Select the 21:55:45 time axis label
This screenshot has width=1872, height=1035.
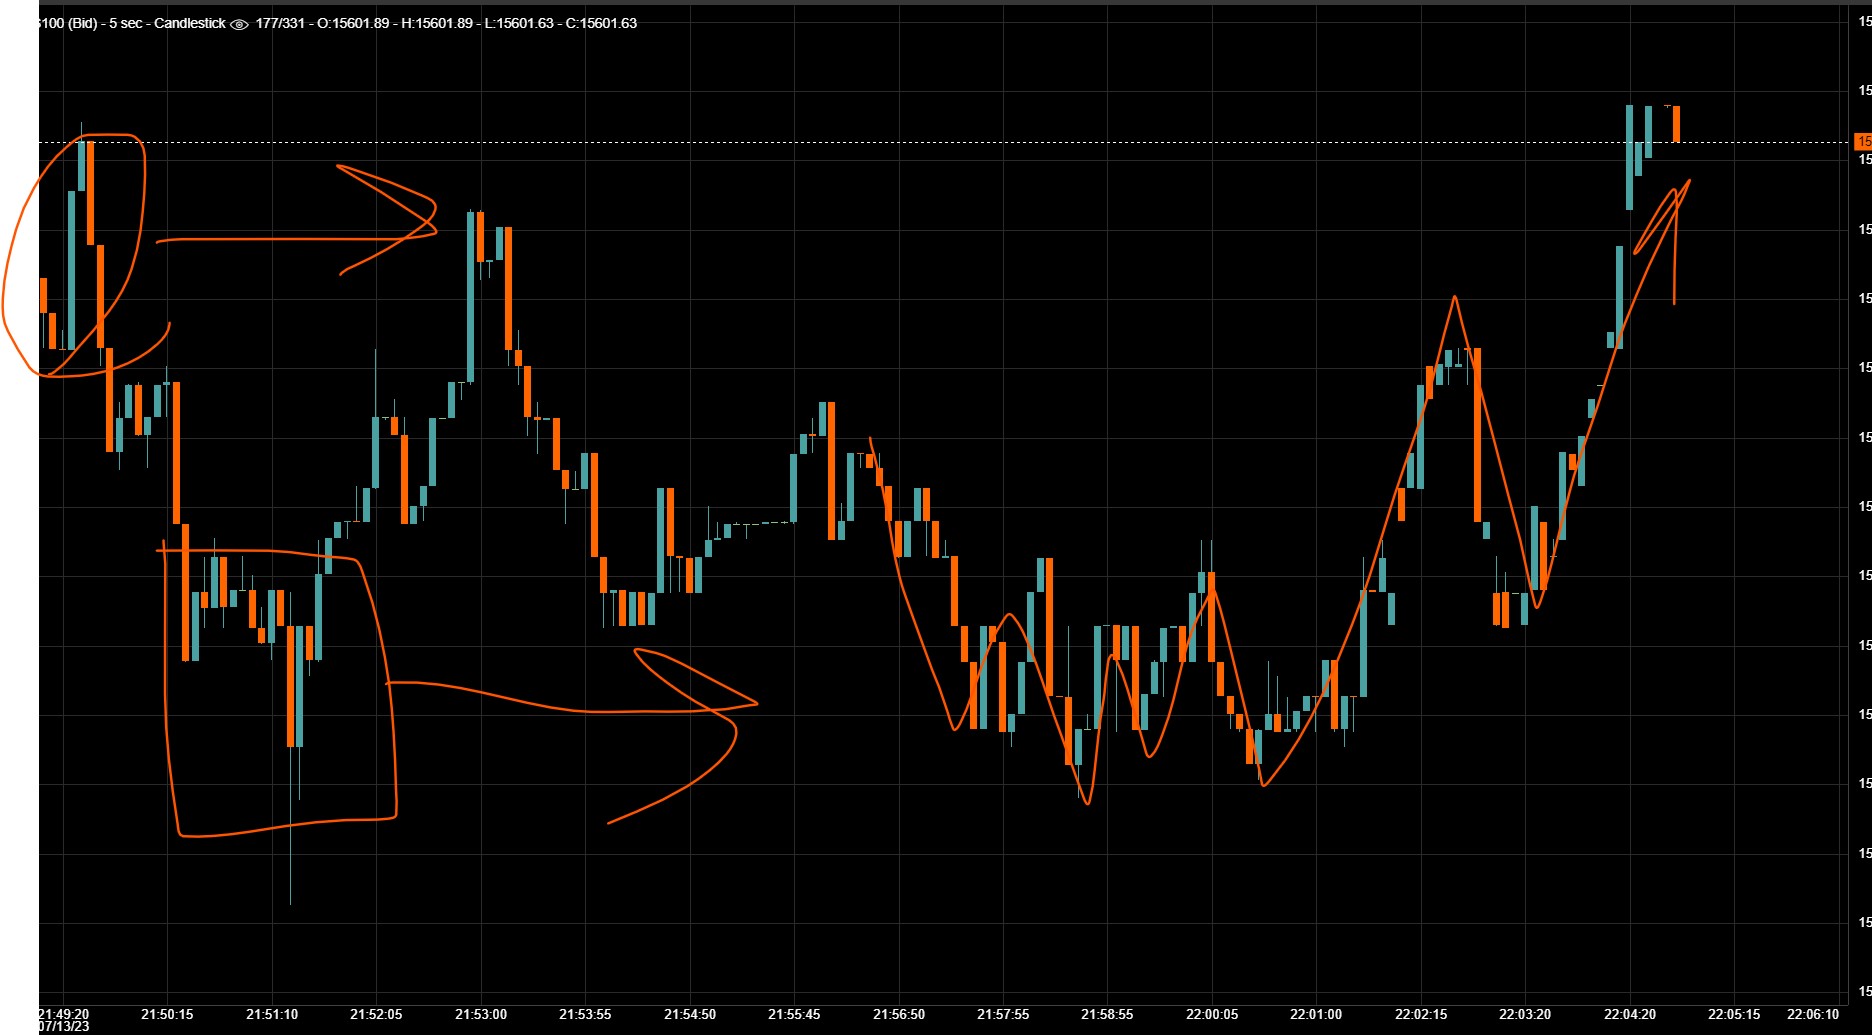[794, 1014]
